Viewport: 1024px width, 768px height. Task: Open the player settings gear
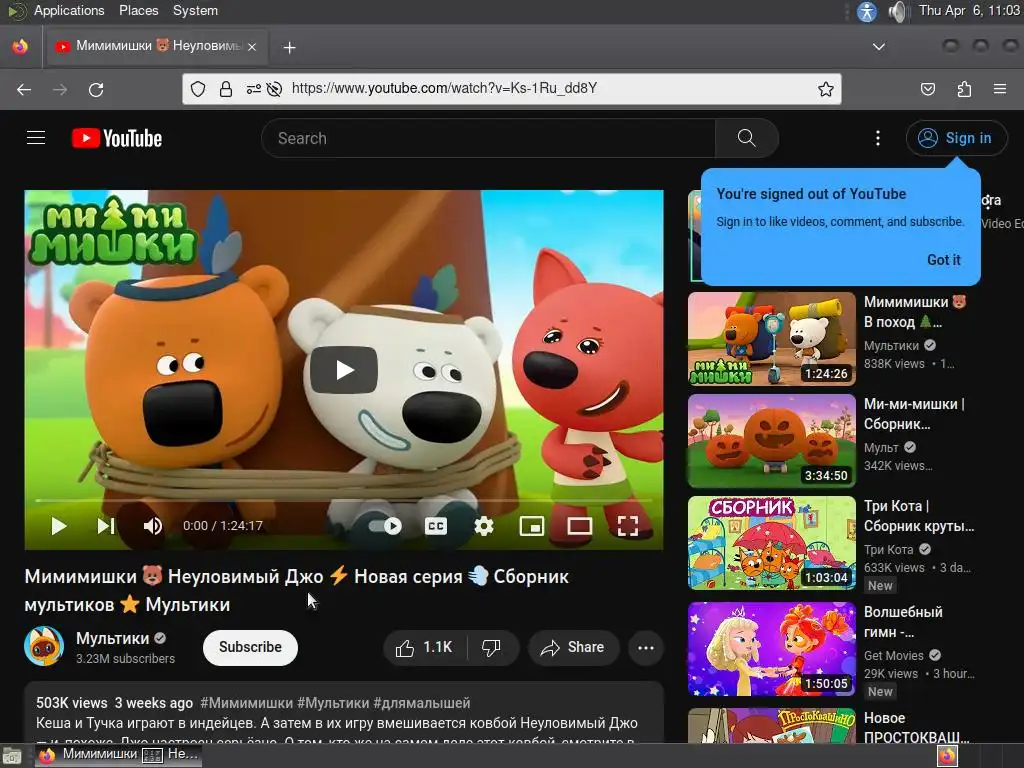[x=484, y=526]
